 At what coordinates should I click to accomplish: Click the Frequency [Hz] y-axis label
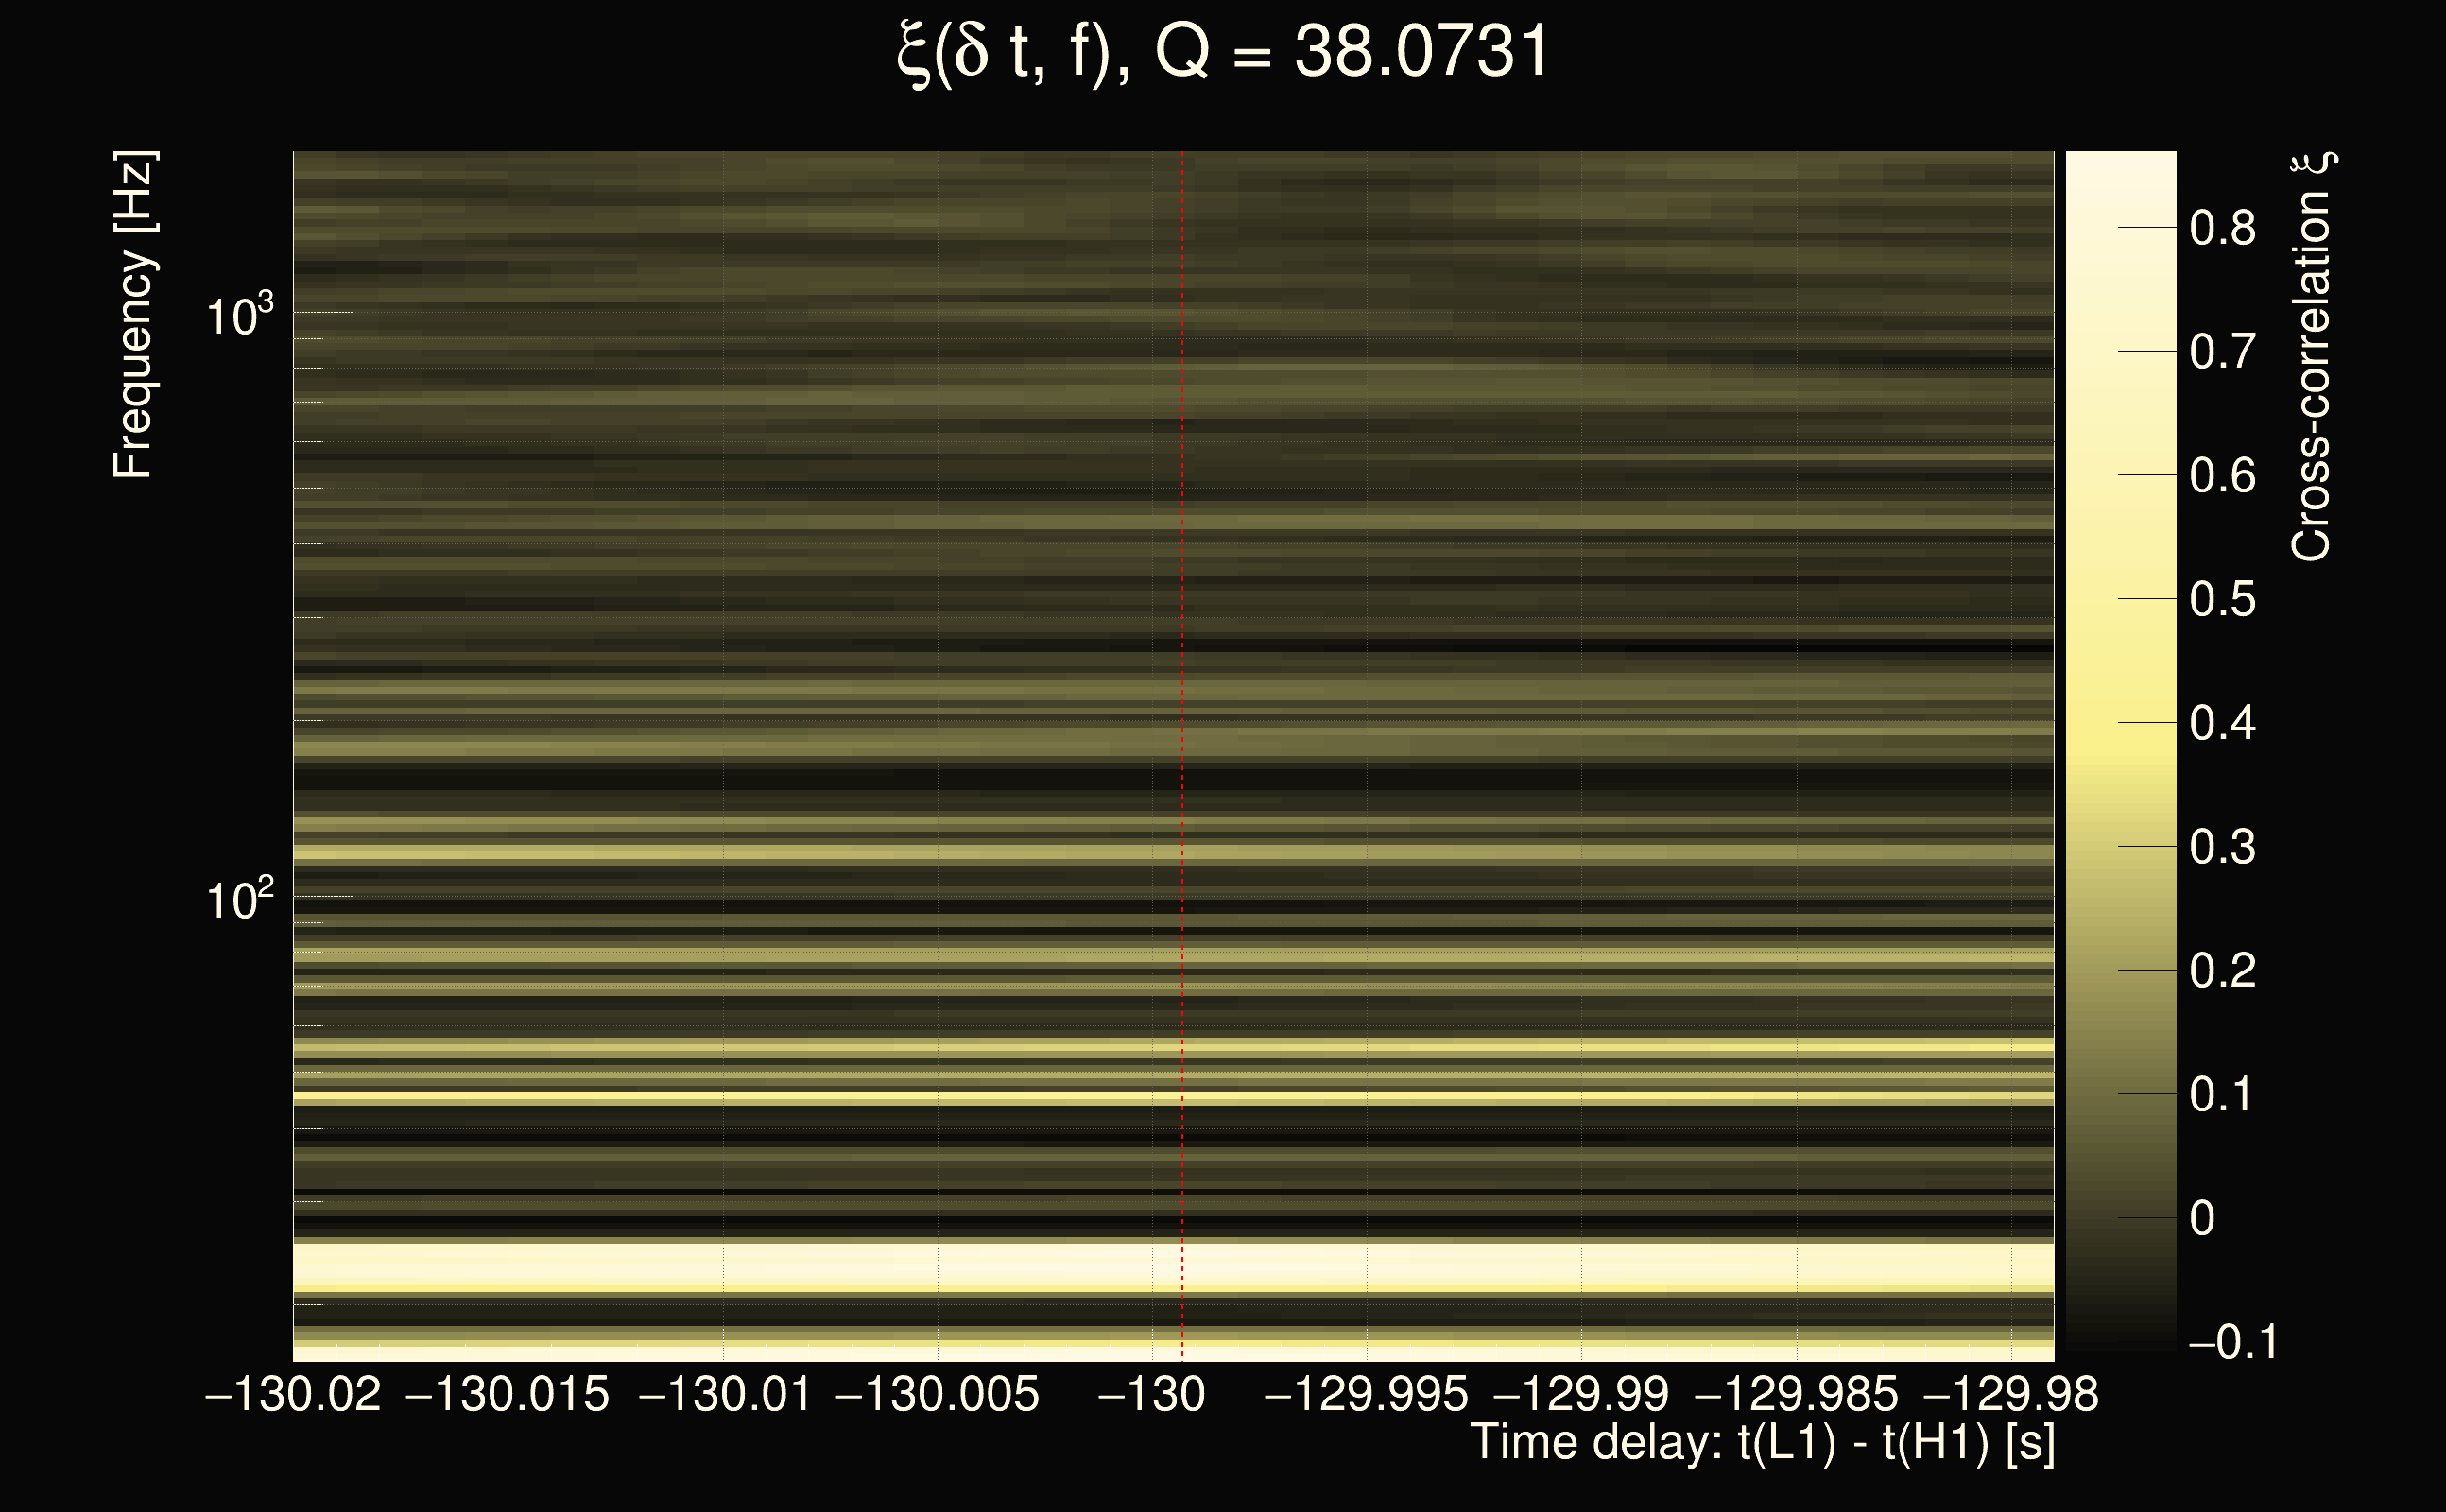(134, 315)
